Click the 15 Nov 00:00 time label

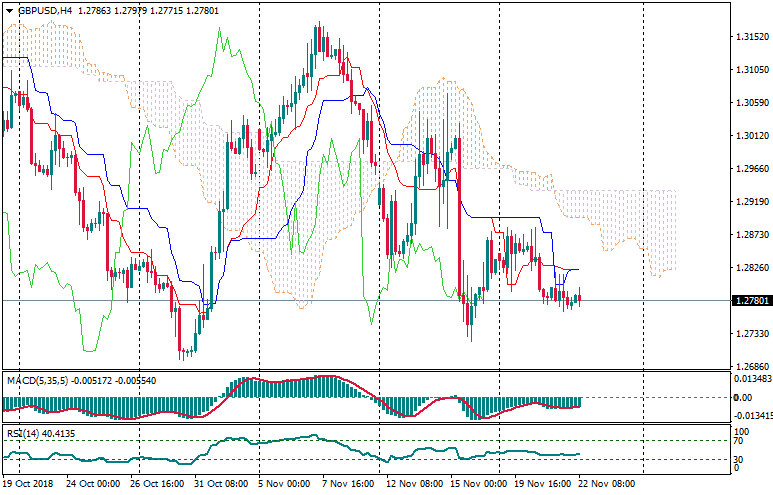coord(477,483)
